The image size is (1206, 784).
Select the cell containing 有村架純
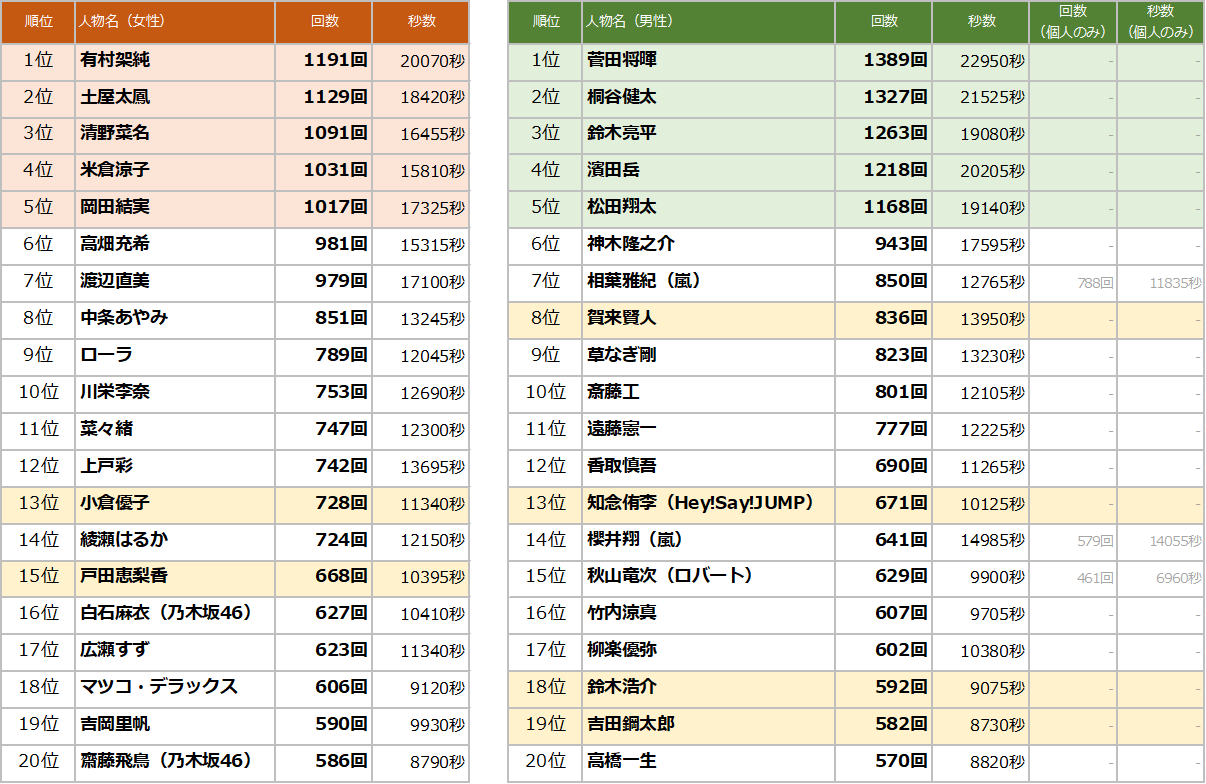[174, 61]
